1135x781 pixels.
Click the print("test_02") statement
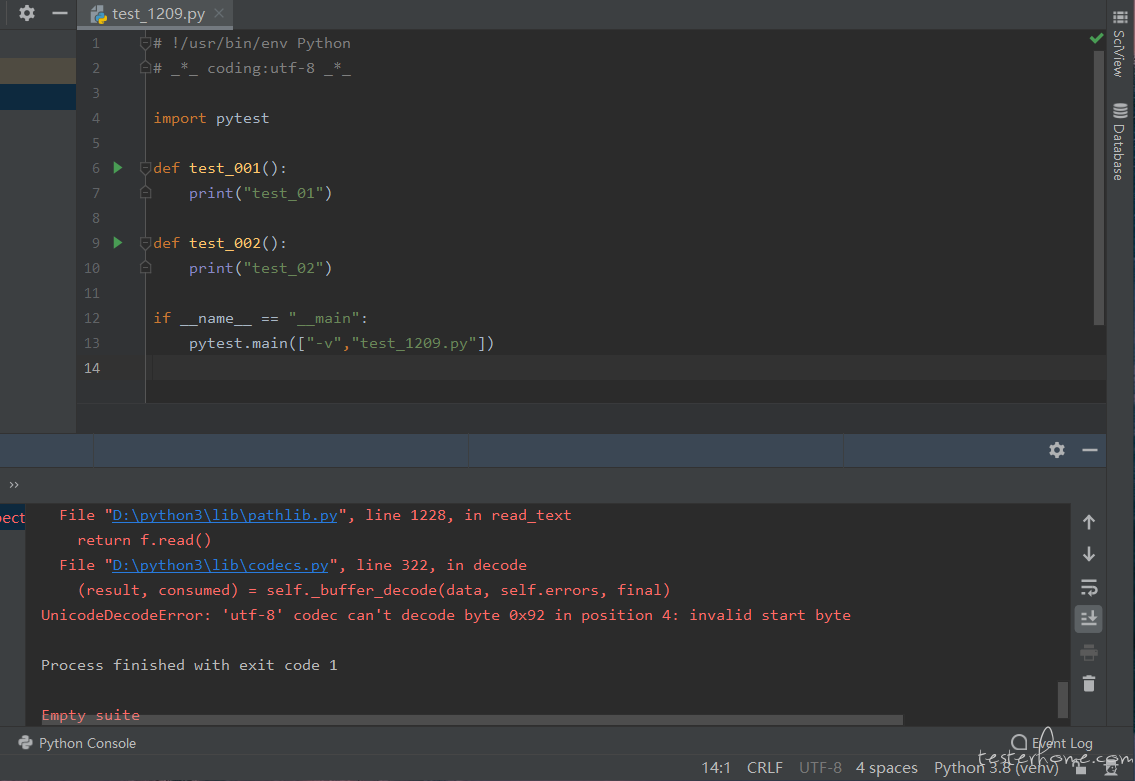(x=261, y=269)
